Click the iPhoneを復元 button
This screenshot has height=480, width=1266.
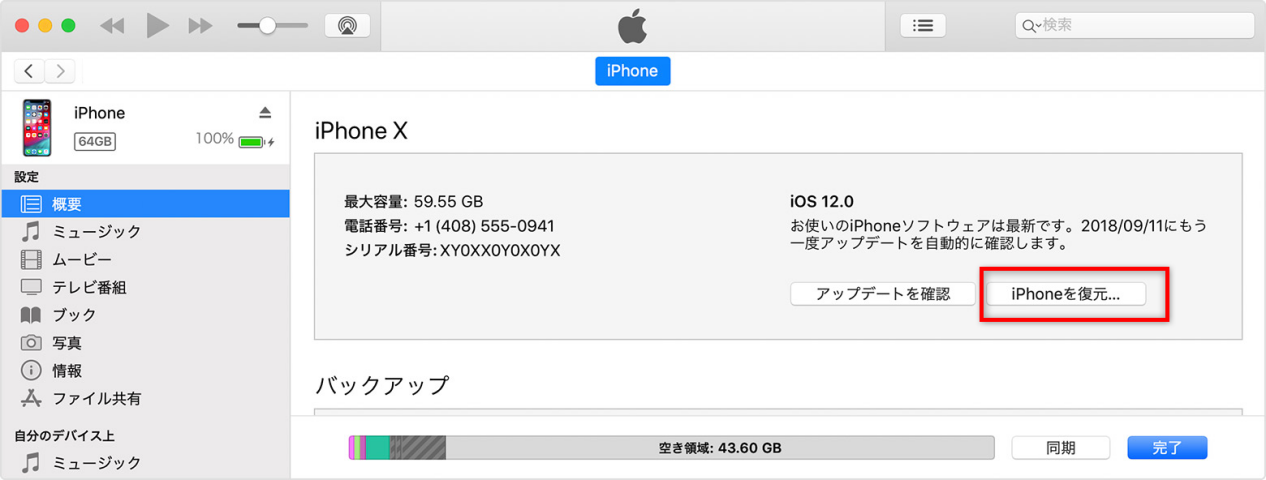(1065, 294)
